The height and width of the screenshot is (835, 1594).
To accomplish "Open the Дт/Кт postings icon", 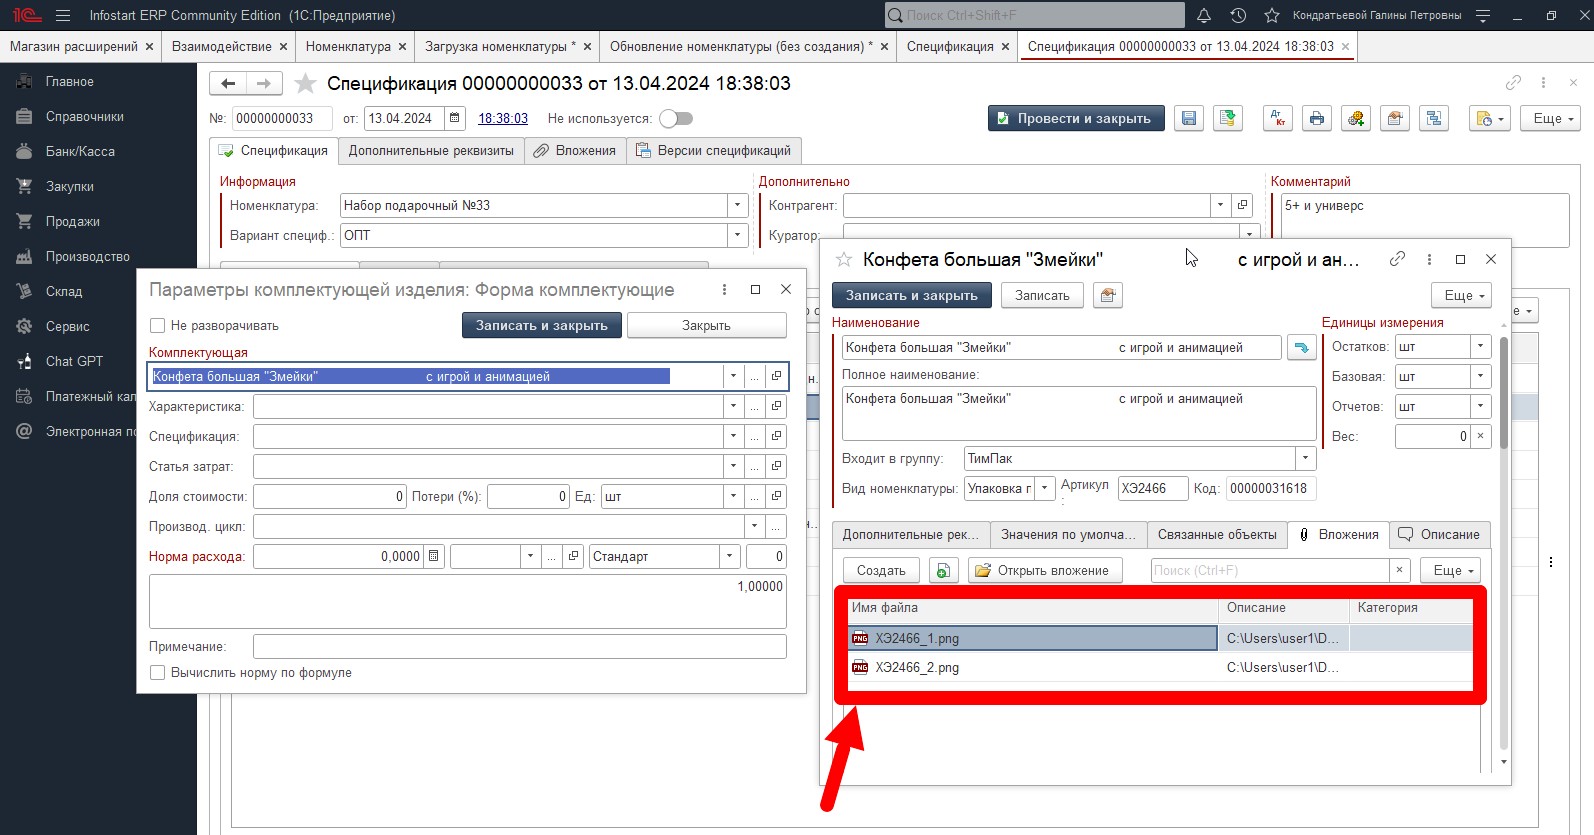I will [x=1278, y=118].
